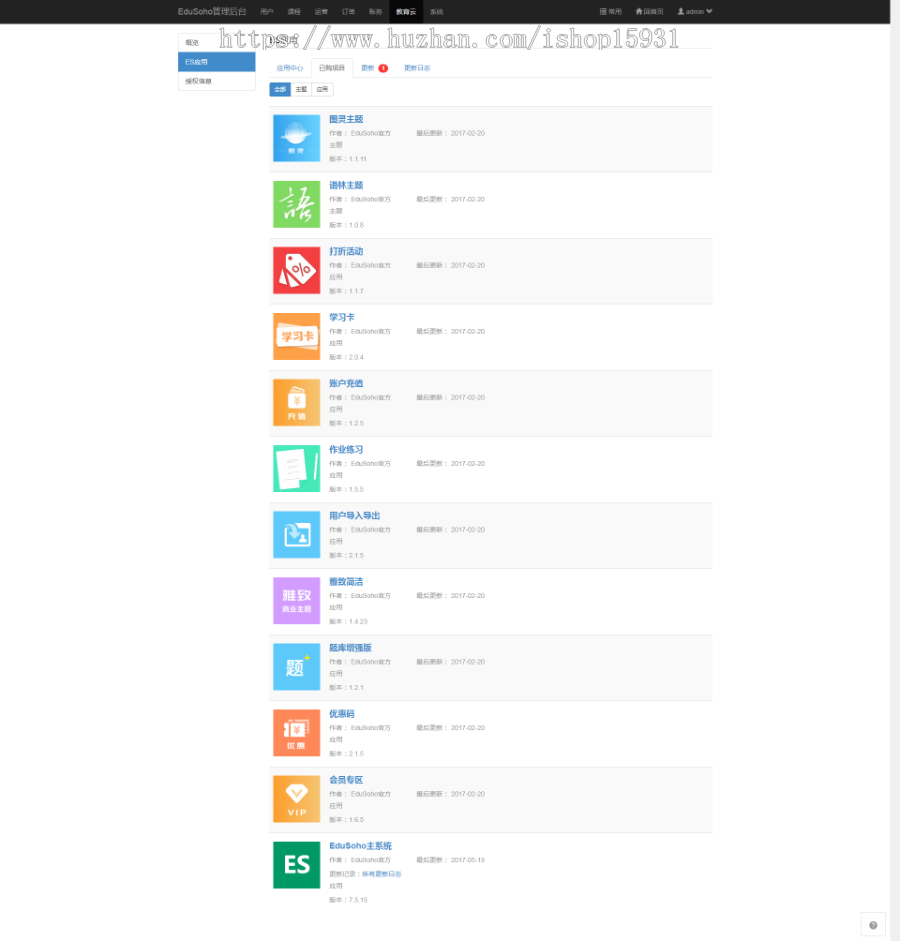The width and height of the screenshot is (900, 941).
Task: Open the 用户导入导出 title link
Action: tap(355, 515)
